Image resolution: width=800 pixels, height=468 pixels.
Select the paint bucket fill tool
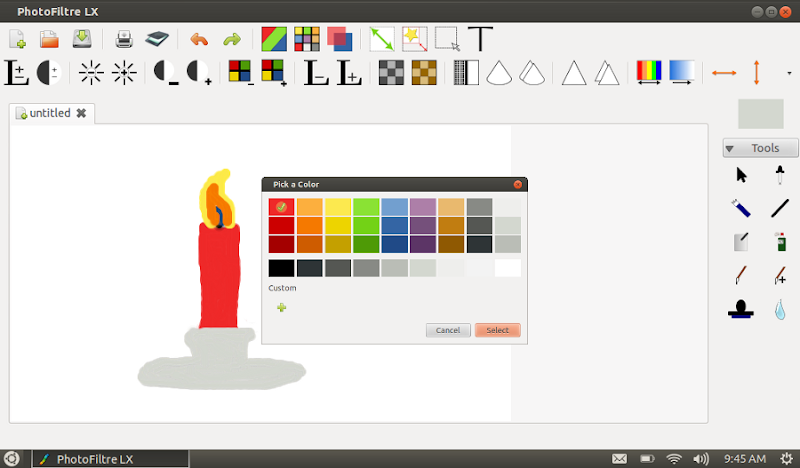(x=741, y=242)
